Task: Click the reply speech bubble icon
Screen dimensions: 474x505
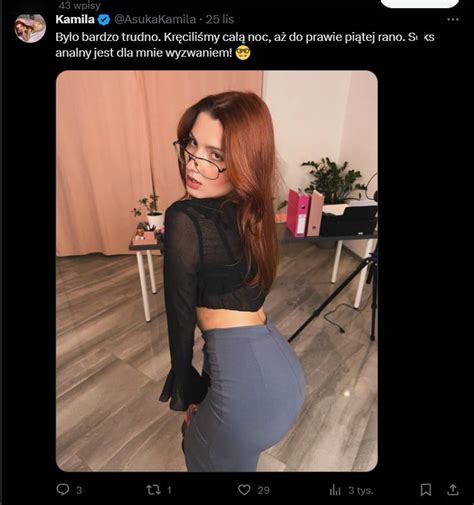Action: point(63,489)
